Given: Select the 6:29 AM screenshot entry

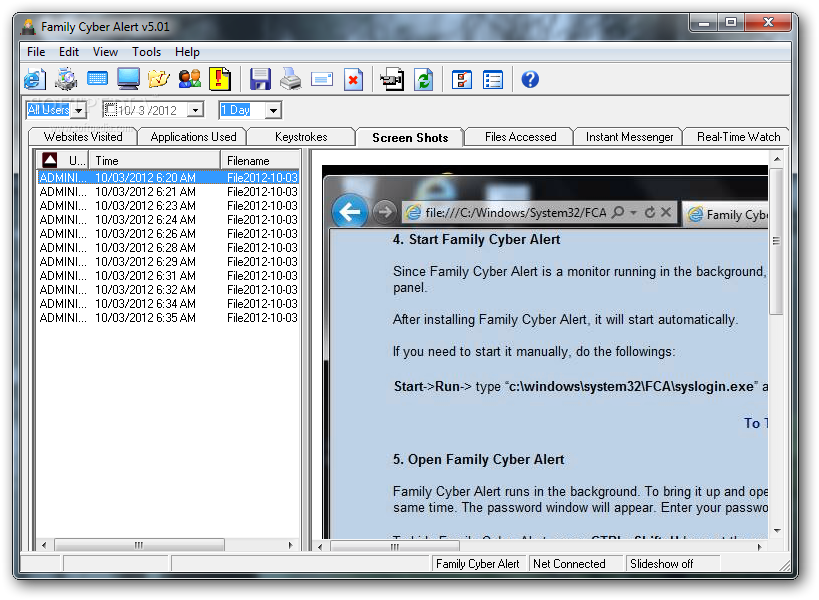Looking at the screenshot, I should (168, 262).
